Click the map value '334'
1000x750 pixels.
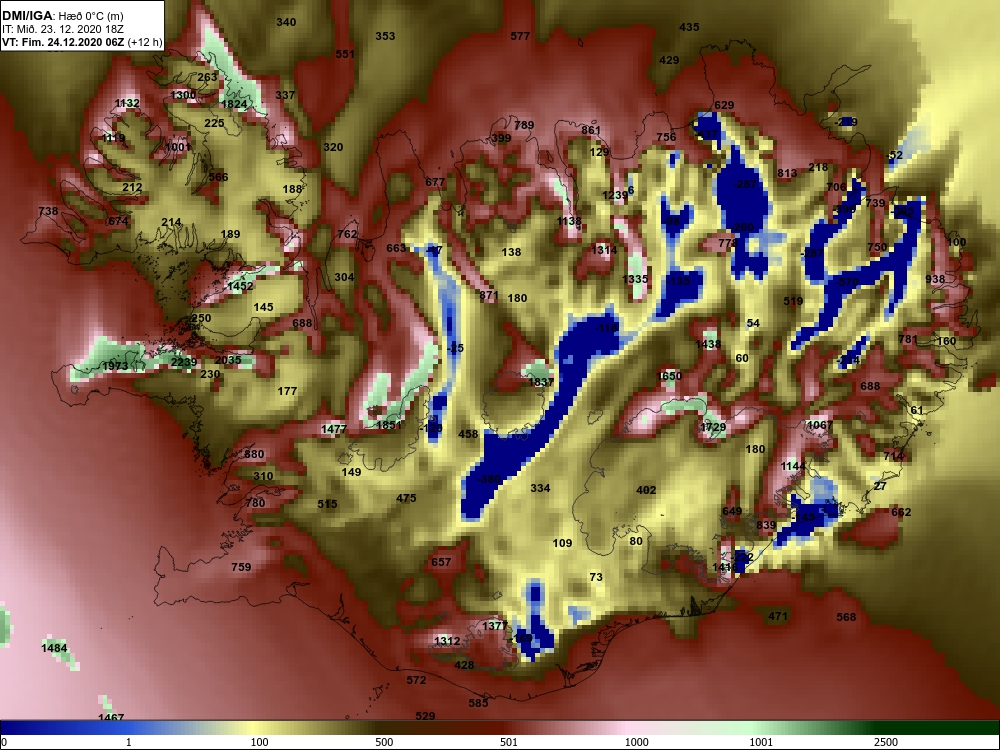click(x=540, y=489)
